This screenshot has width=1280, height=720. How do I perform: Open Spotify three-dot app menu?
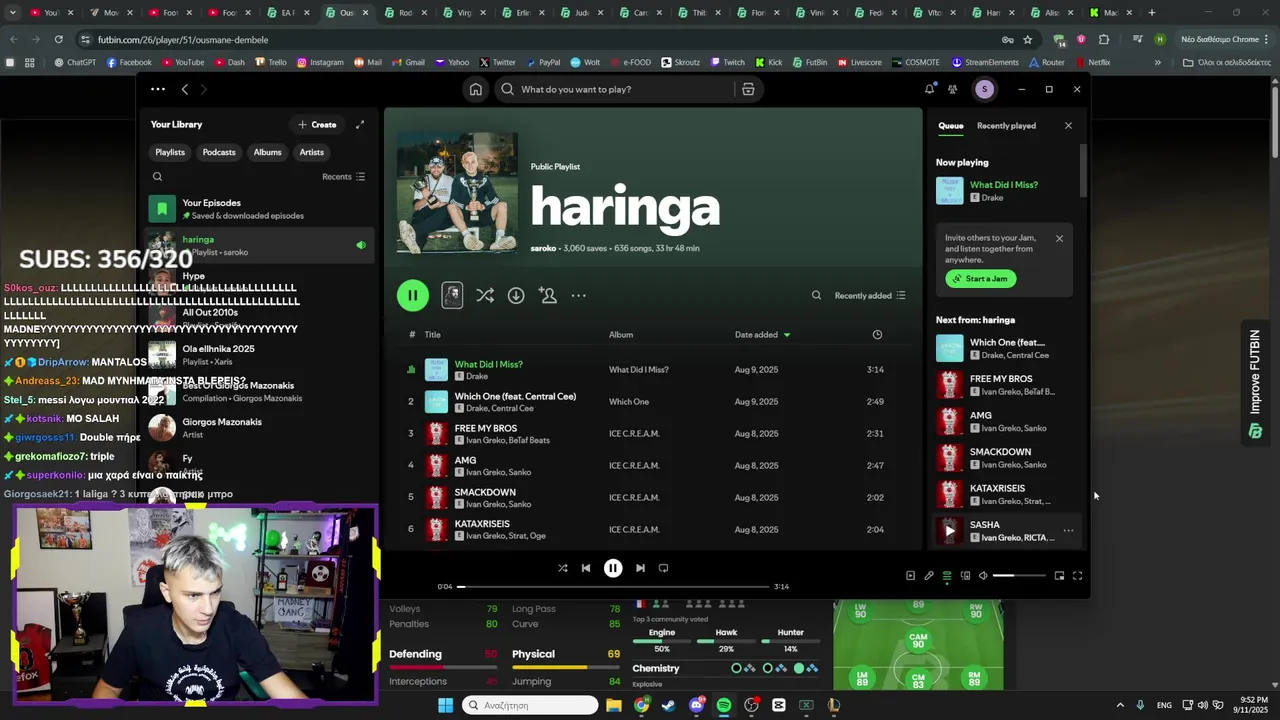click(x=158, y=89)
